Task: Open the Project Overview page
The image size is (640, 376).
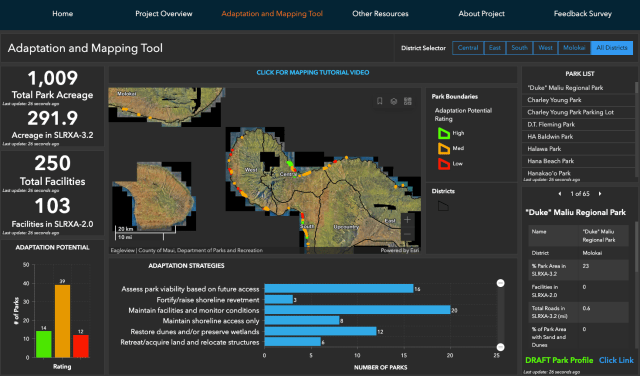Action: tap(164, 13)
